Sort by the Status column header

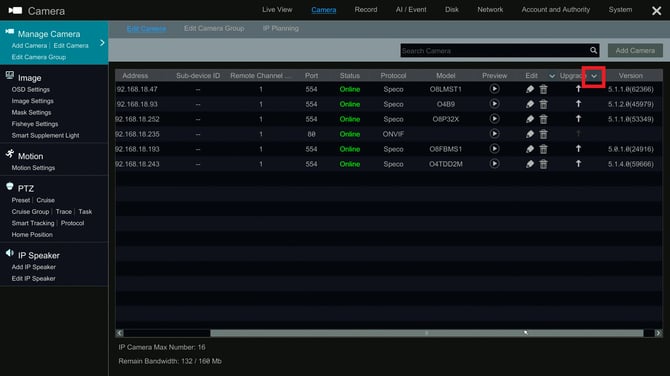pos(350,76)
